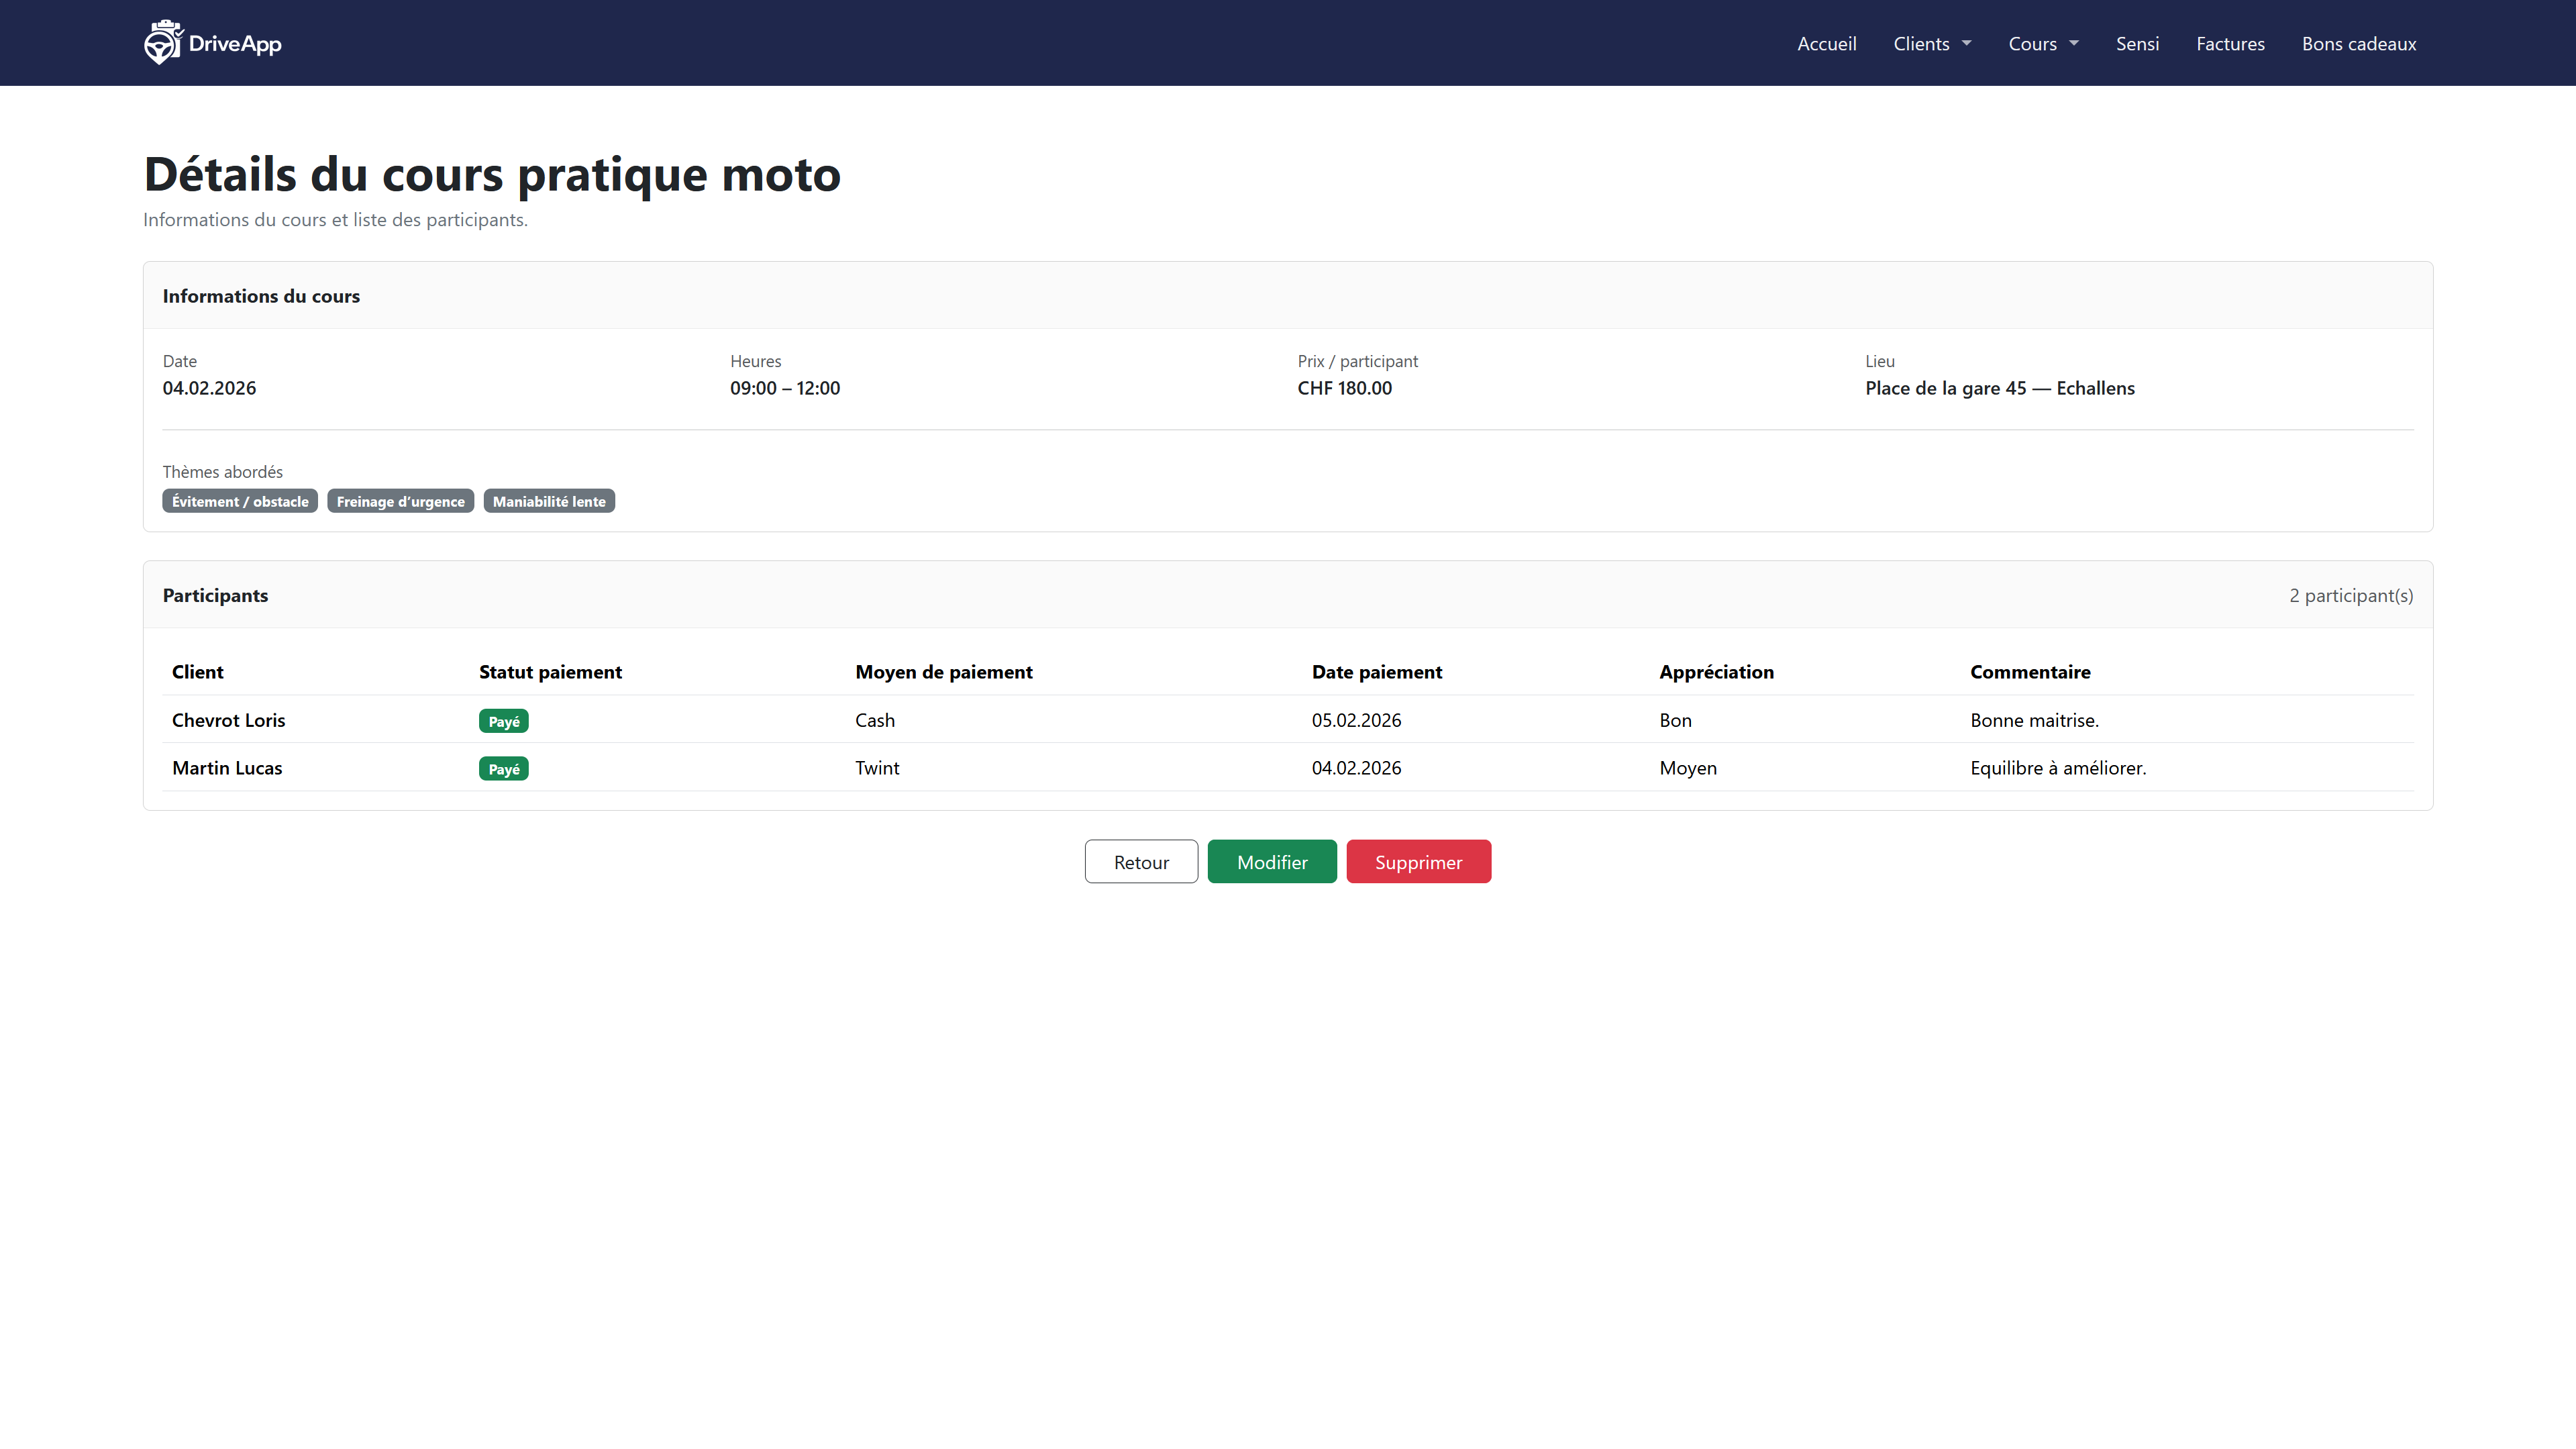
Task: Click the Évitement / obstacle theme badge
Action: [x=240, y=501]
